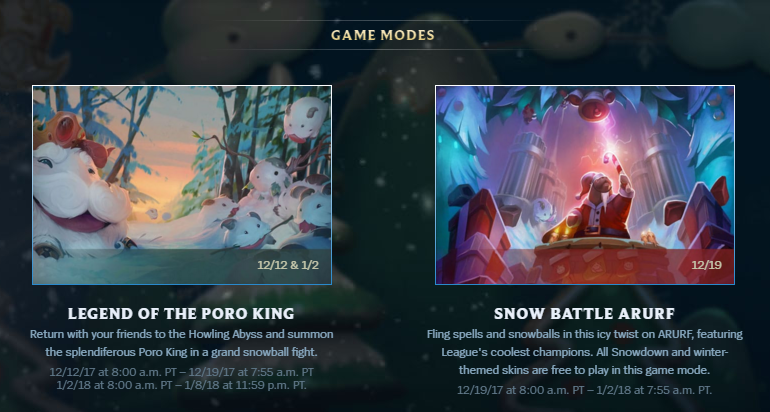
Task: Click the Santa walrus holding candy cane
Action: 599,204
